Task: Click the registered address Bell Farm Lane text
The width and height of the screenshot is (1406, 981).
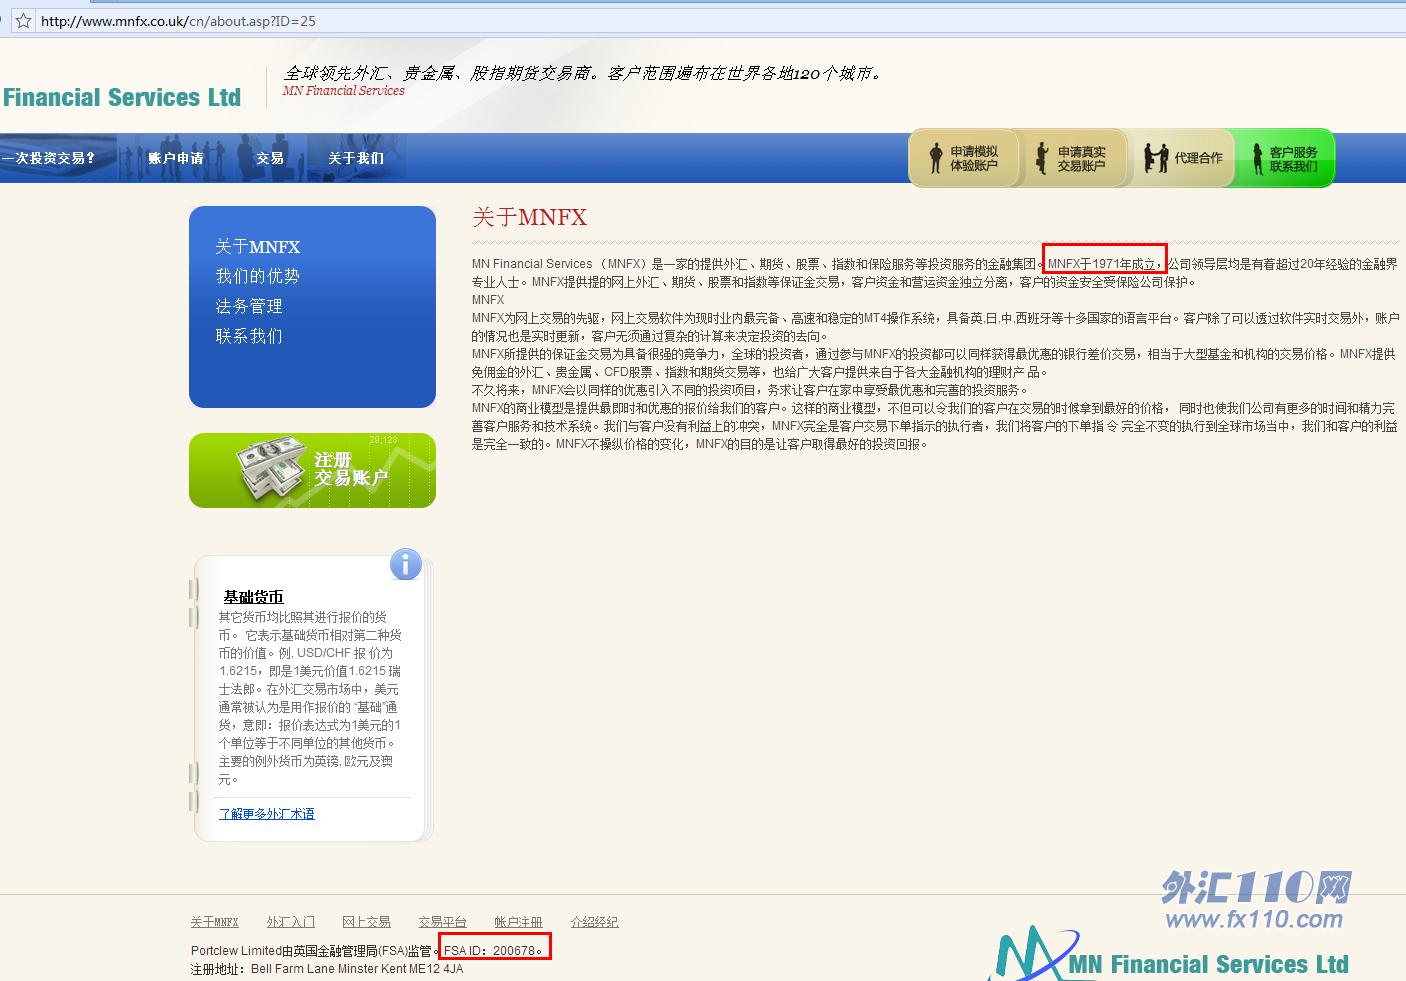Action: (357, 969)
